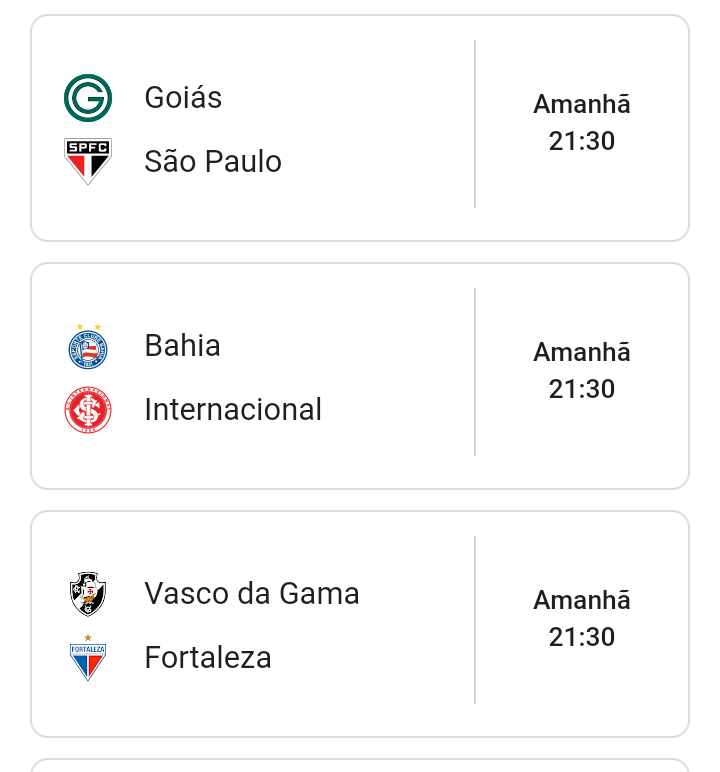Tap Amanhã label on Goiás match
Viewport: 720px width, 772px height.
pos(582,105)
